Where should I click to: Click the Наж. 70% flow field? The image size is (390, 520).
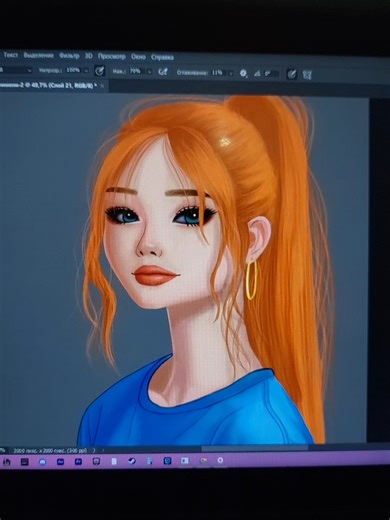[x=135, y=71]
